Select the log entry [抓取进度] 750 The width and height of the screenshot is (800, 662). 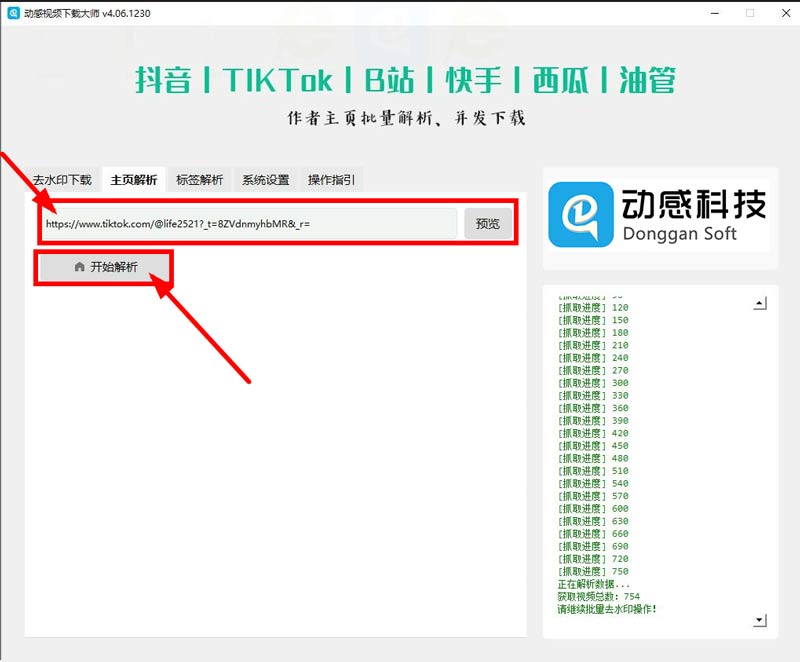(593, 571)
